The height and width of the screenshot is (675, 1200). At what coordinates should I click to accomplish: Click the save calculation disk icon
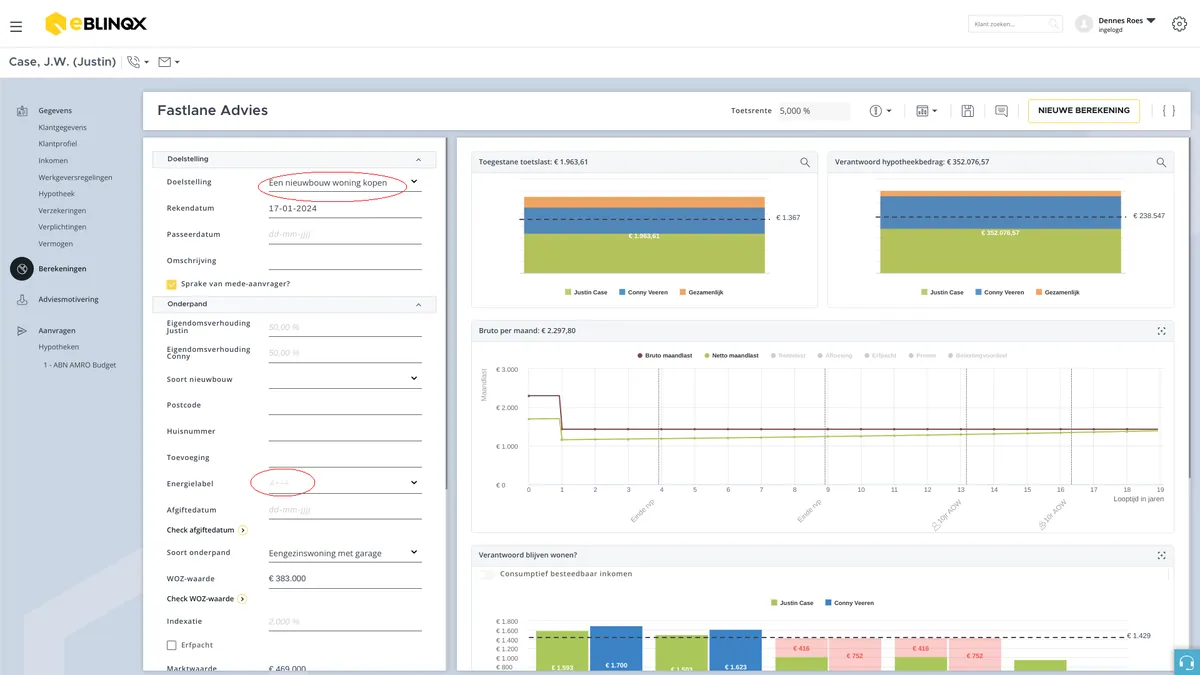point(967,111)
